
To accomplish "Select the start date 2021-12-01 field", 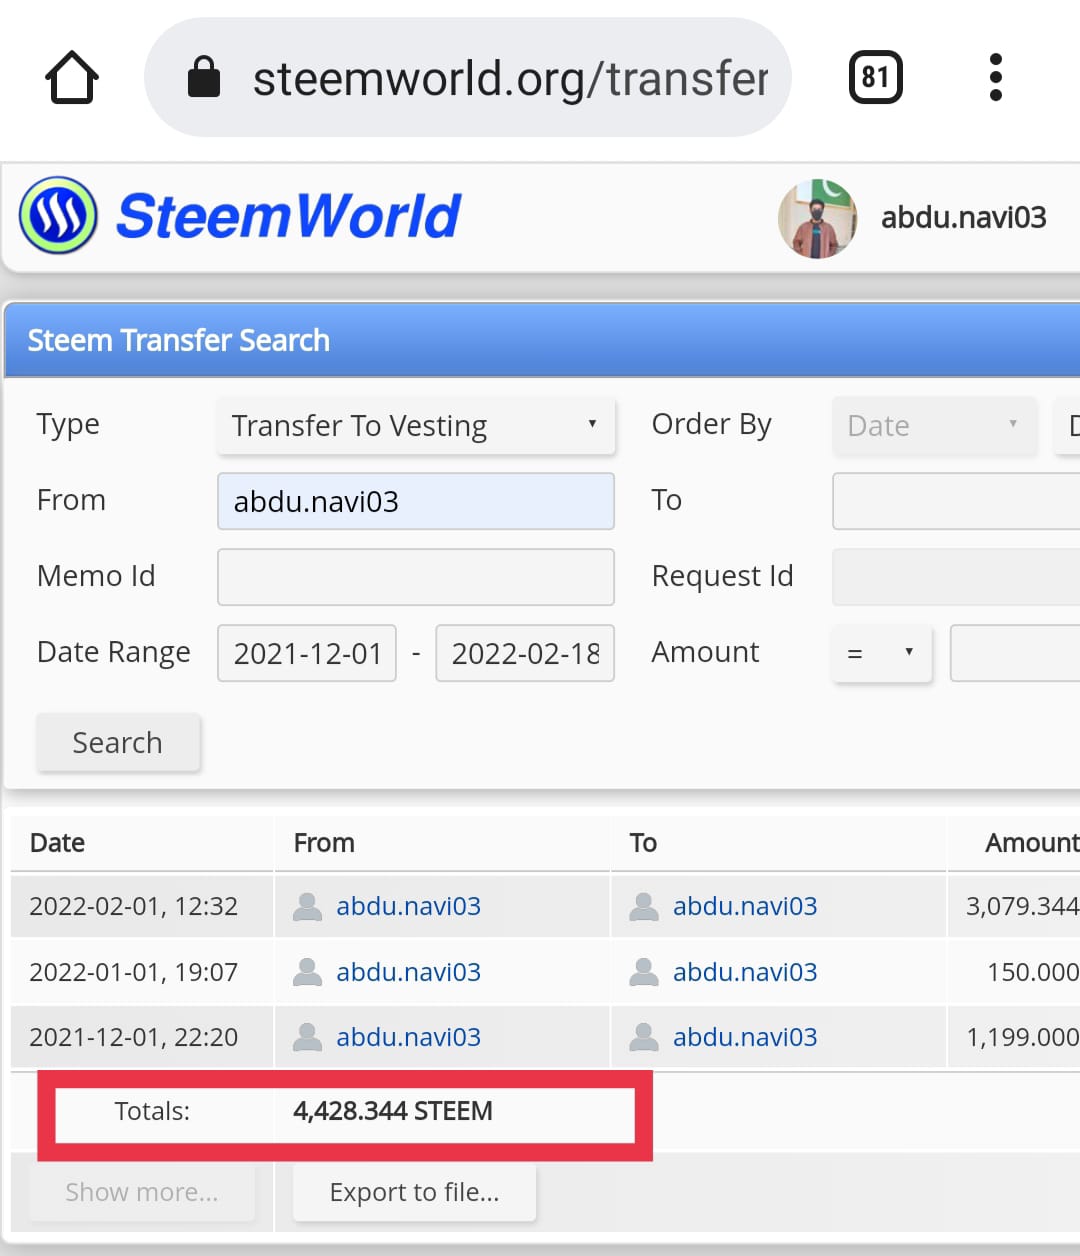I will pyautogui.click(x=307, y=653).
